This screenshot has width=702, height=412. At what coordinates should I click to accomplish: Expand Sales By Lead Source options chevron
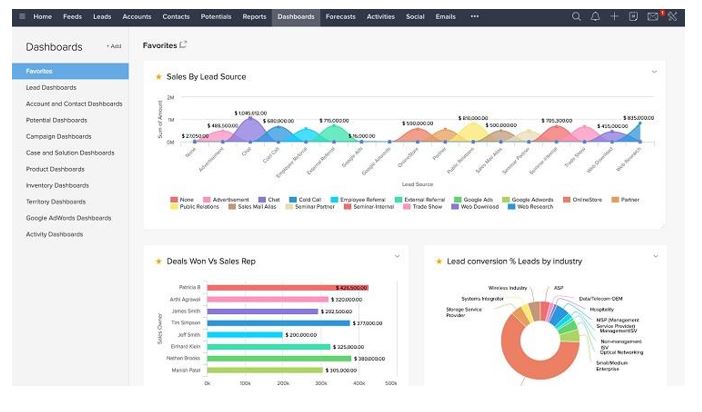click(654, 72)
